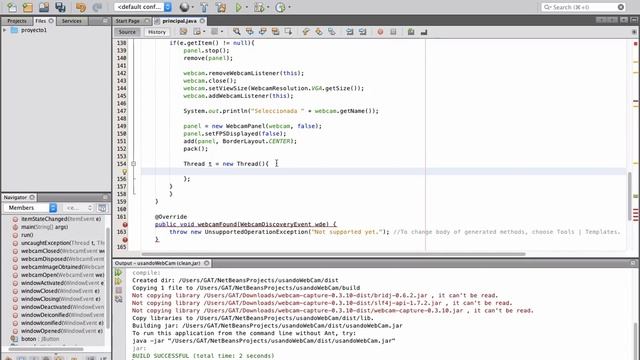The width and height of the screenshot is (640, 360).
Task: Open the Run project dropdown arrow
Action: pos(247,7)
